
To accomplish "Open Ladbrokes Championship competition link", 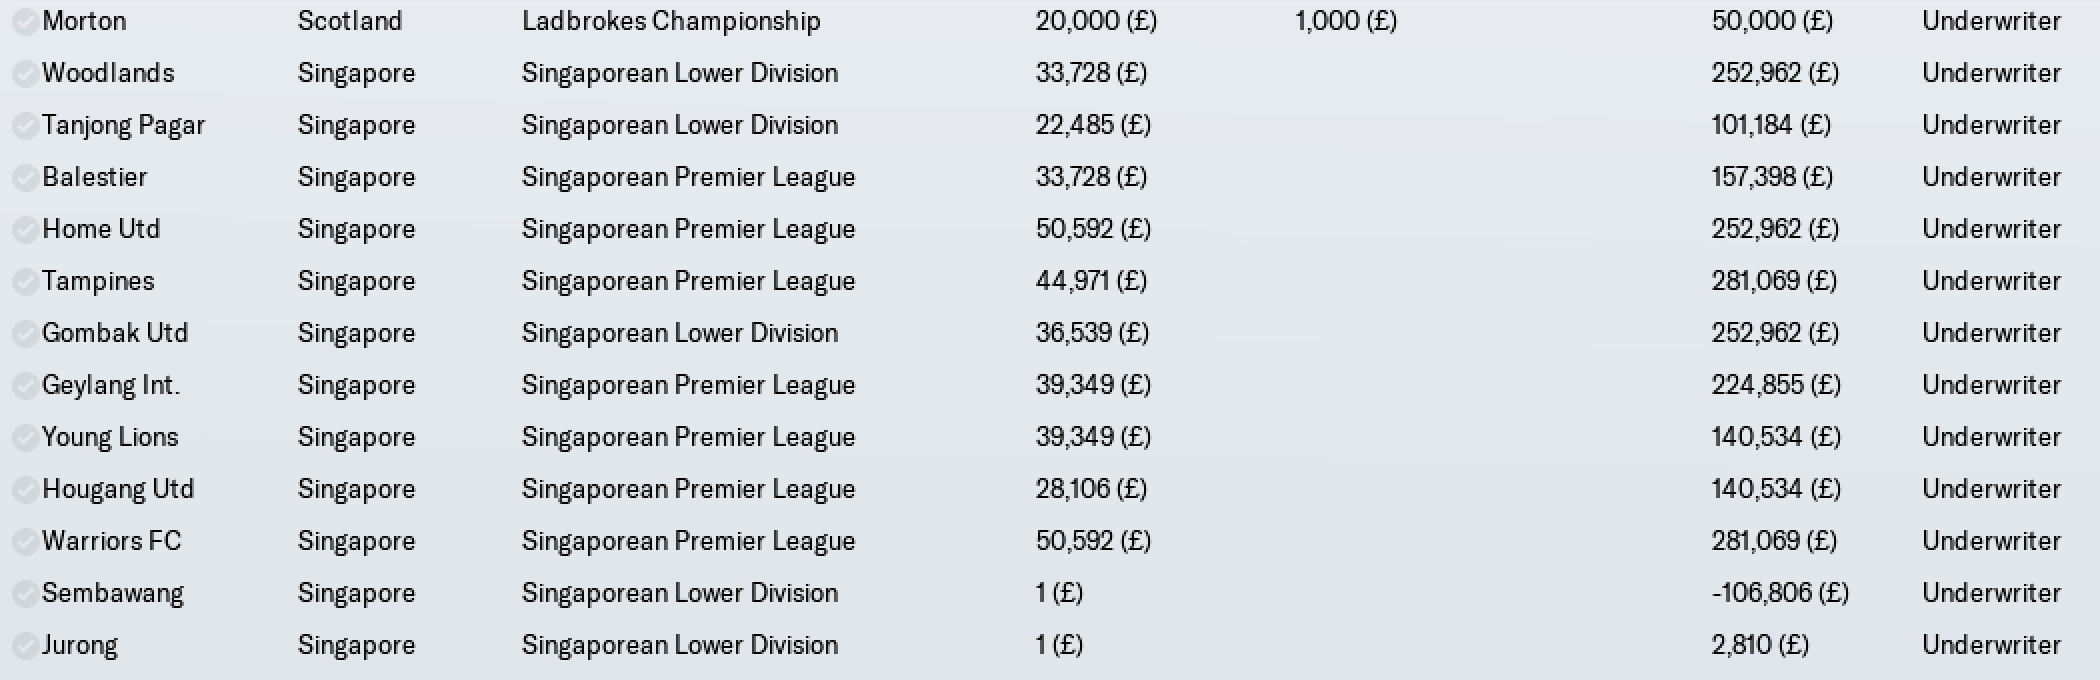I will tap(671, 21).
